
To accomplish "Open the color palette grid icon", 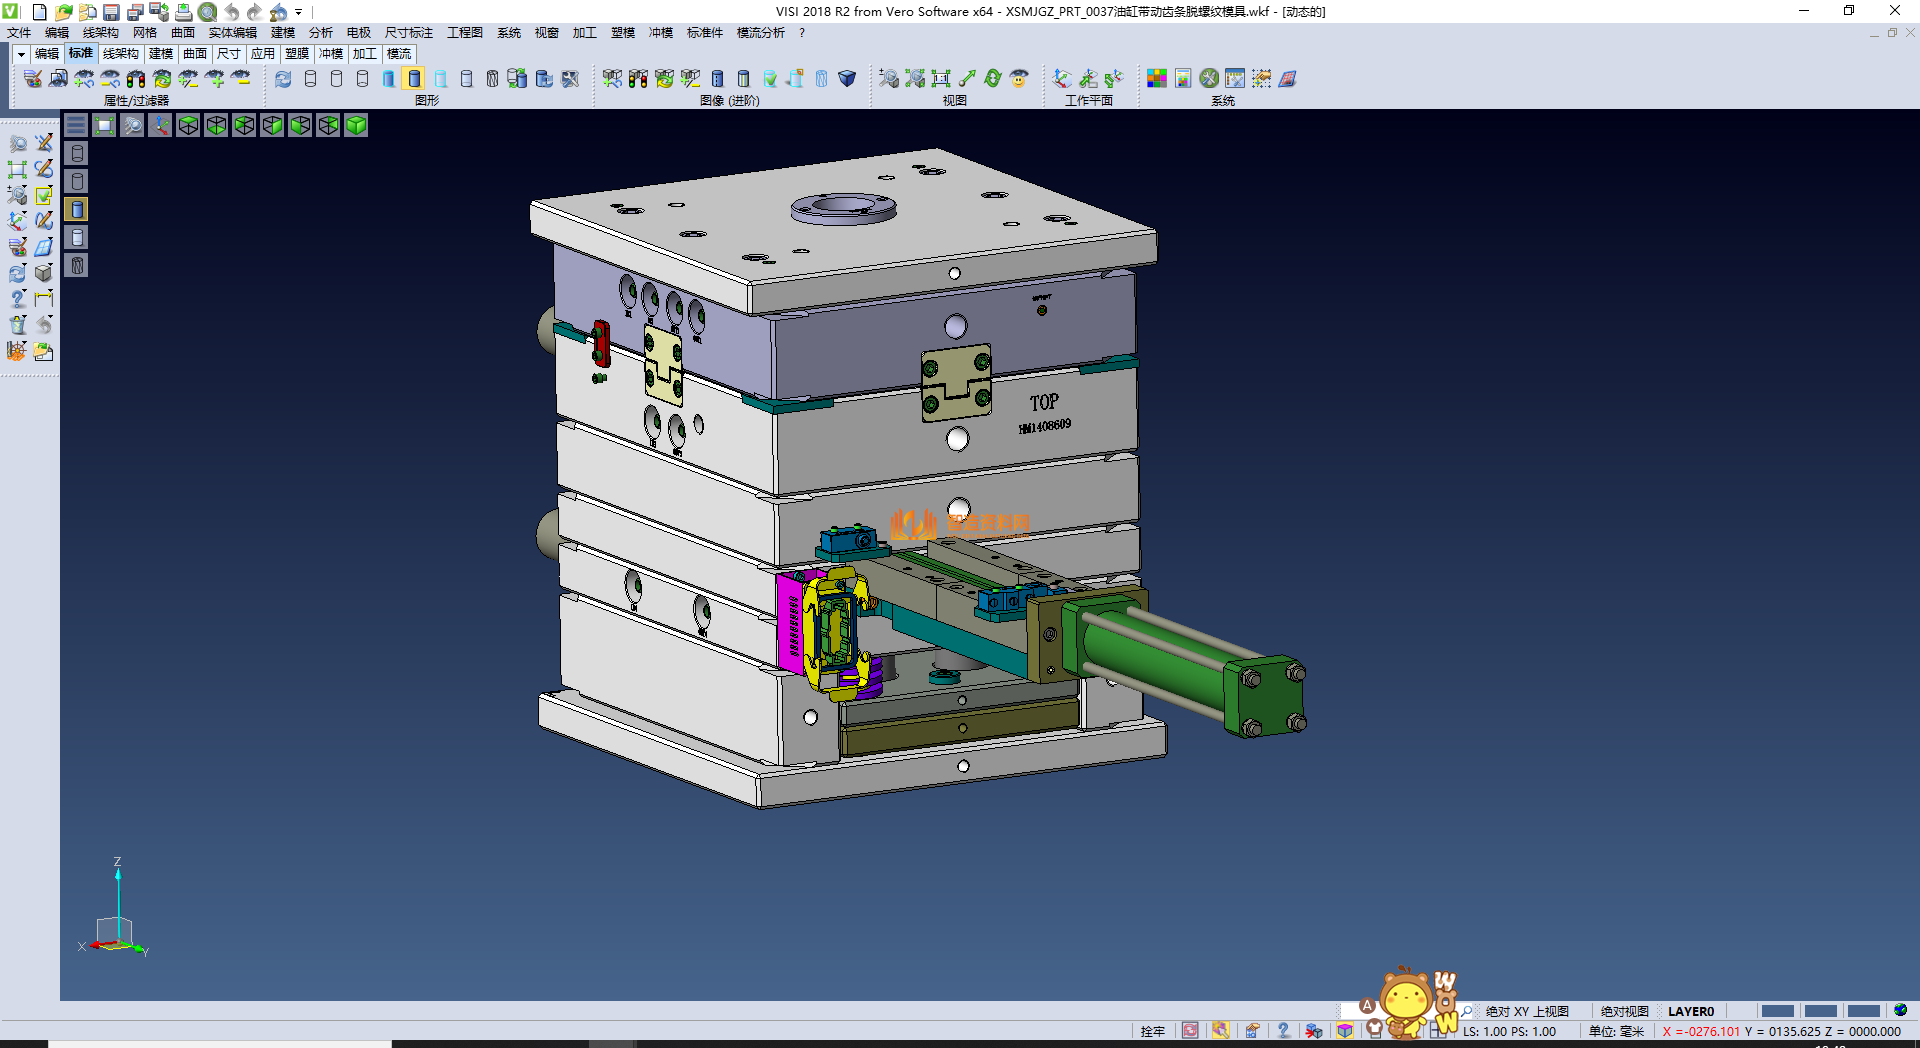I will click(x=1157, y=79).
